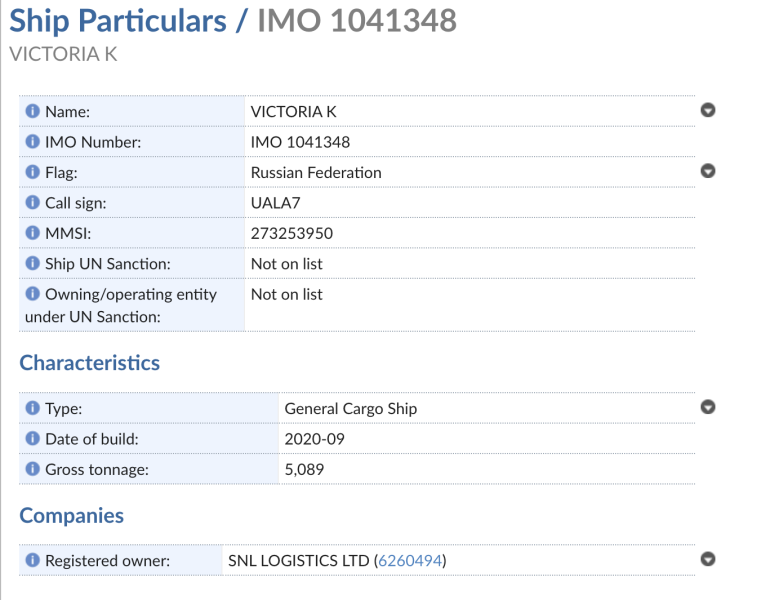Click the info icon beside Type
Image resolution: width=770 pixels, height=600 pixels.
click(x=33, y=408)
